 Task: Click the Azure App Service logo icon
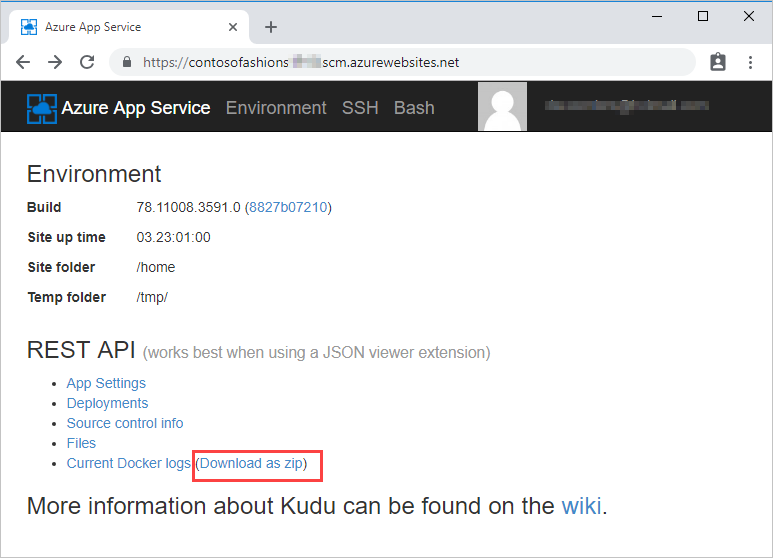[41, 108]
